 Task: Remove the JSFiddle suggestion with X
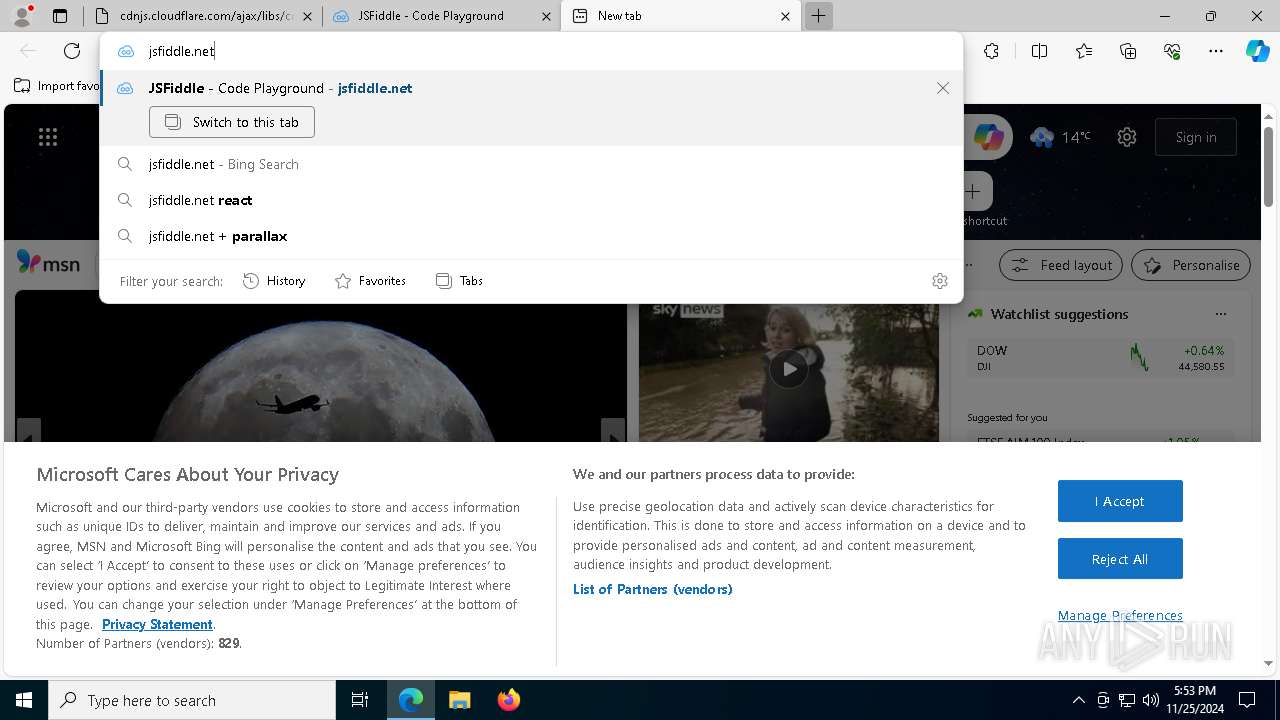pyautogui.click(x=942, y=88)
